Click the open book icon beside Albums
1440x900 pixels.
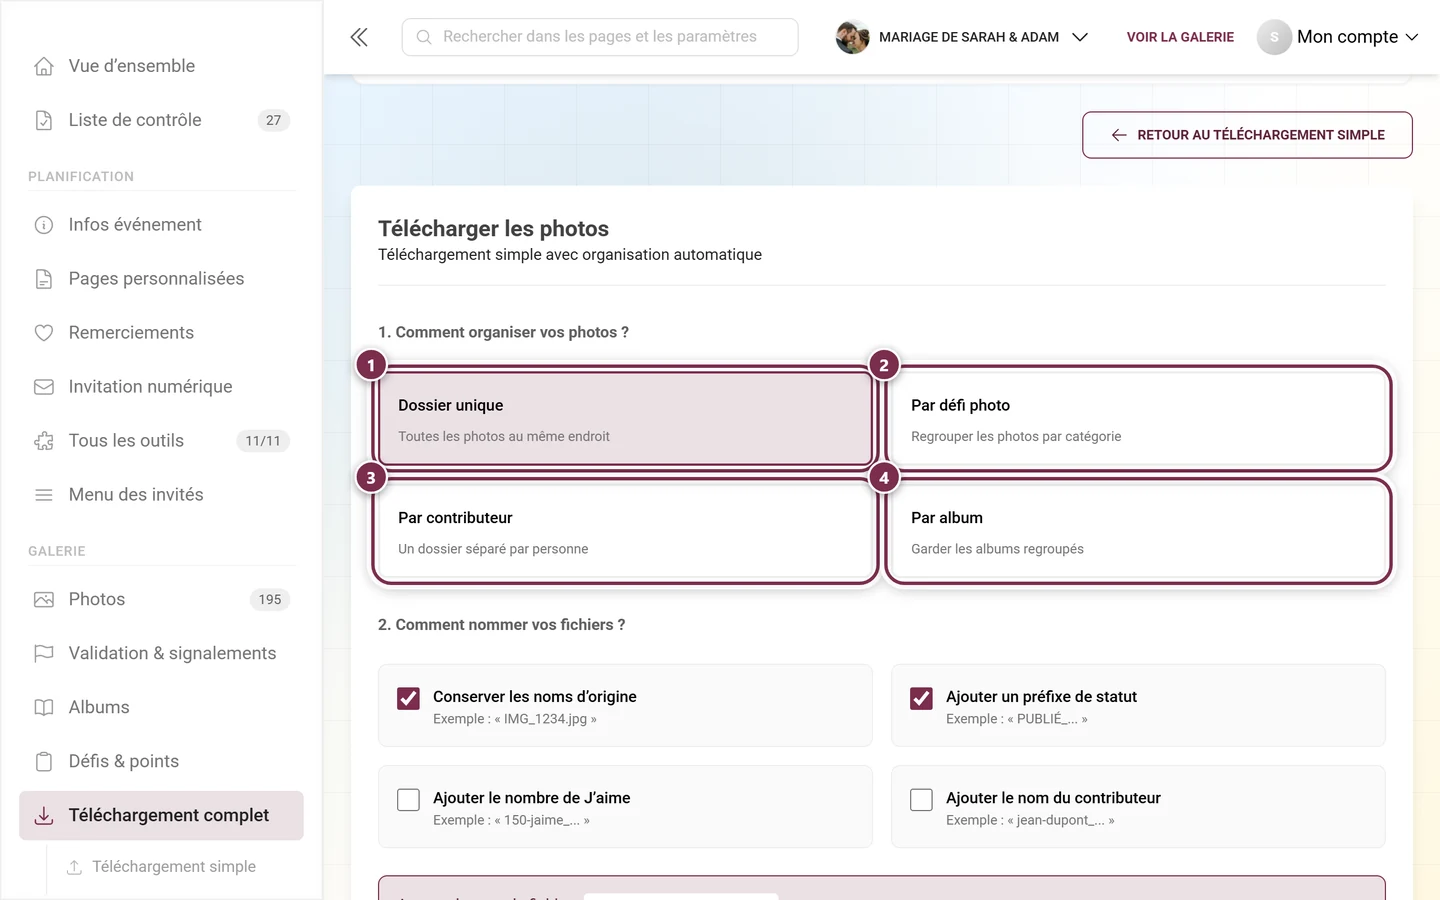44,708
